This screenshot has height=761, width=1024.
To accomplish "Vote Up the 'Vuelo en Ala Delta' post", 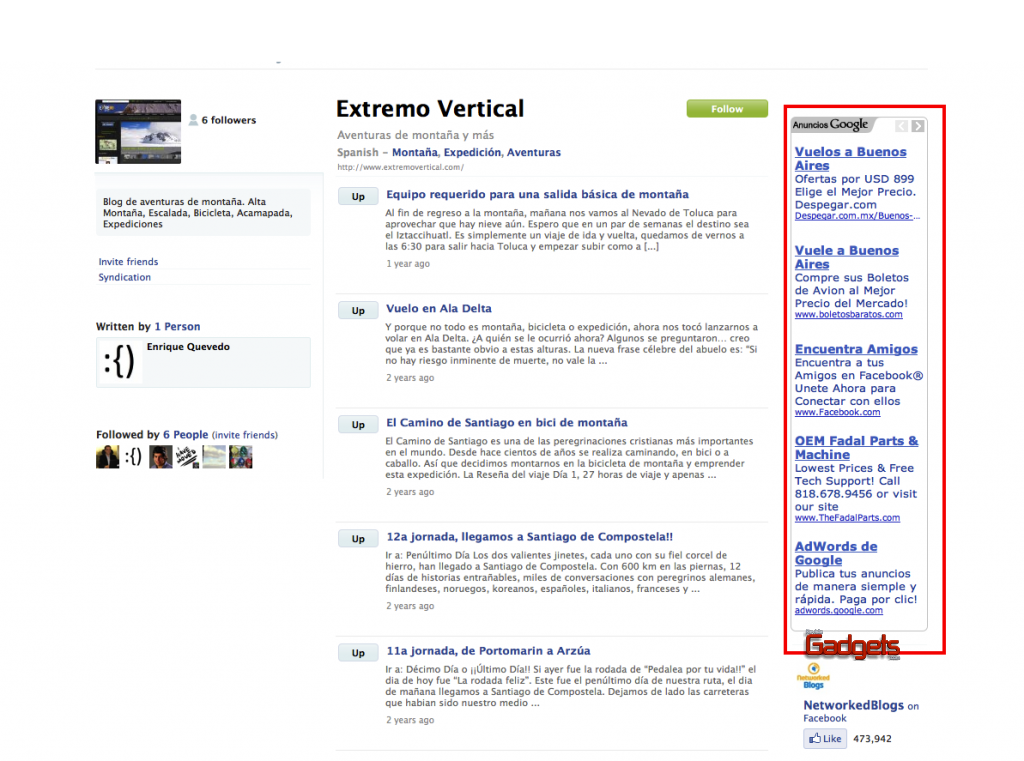I will (x=358, y=310).
